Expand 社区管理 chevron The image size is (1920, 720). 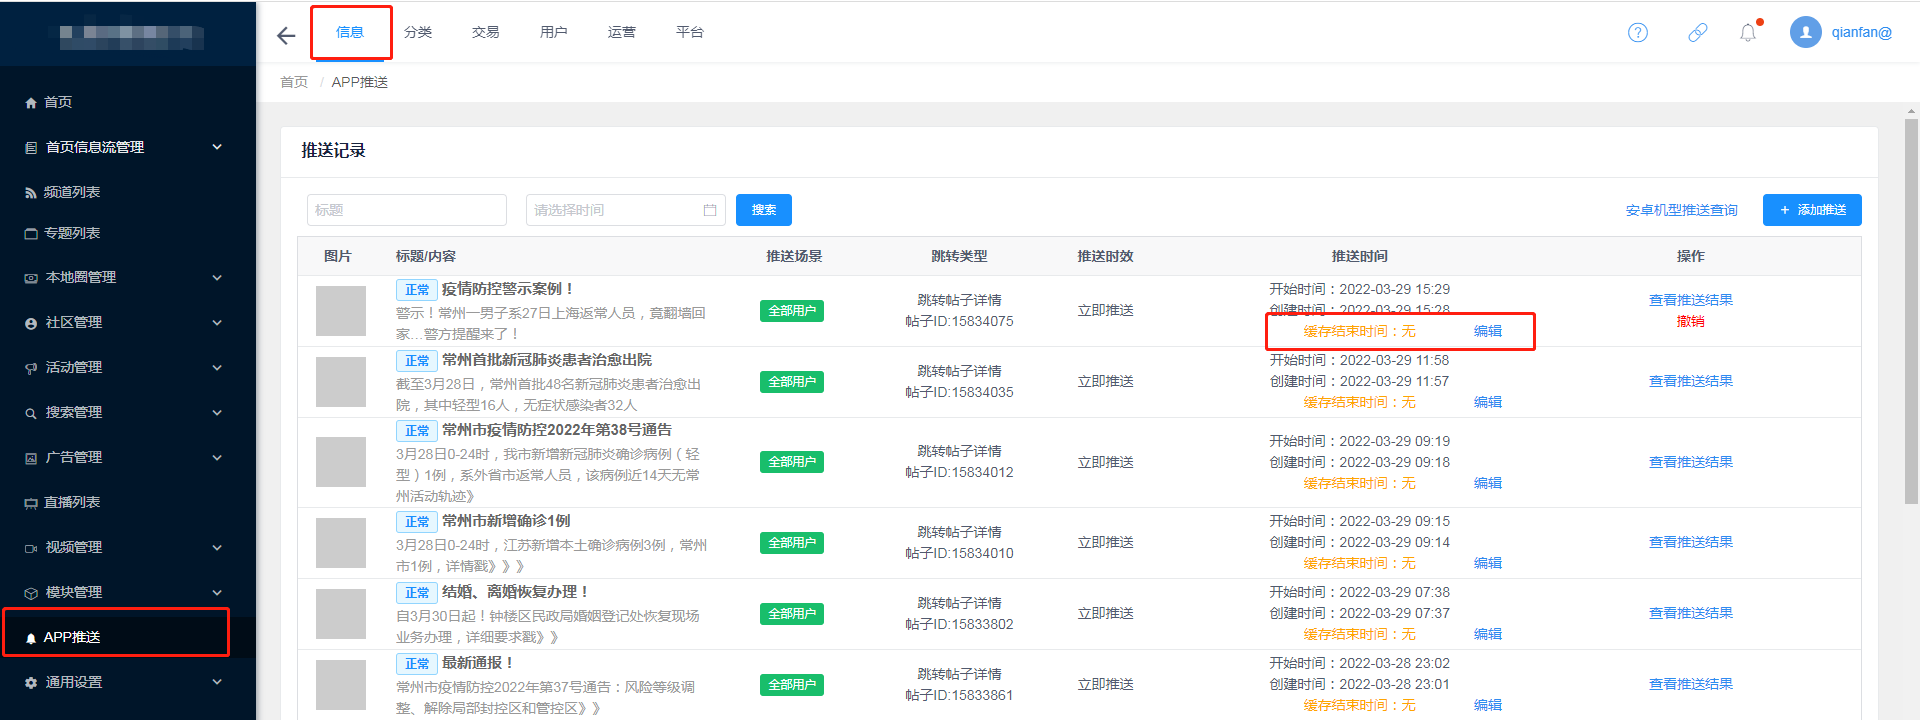[x=217, y=322]
